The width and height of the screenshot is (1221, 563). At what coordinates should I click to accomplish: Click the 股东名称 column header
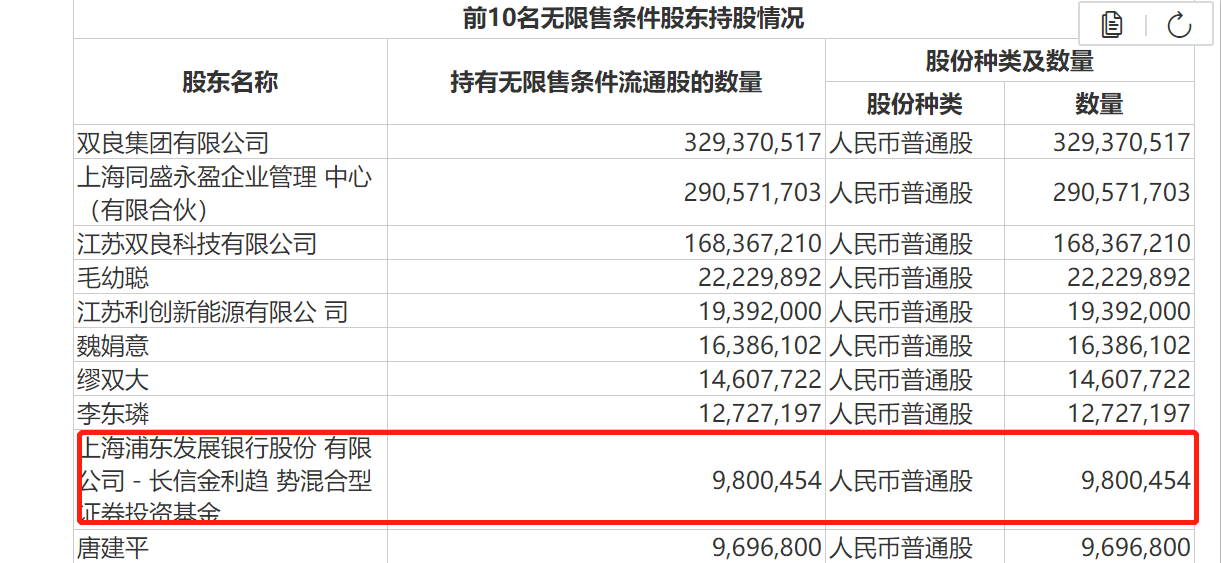point(230,82)
